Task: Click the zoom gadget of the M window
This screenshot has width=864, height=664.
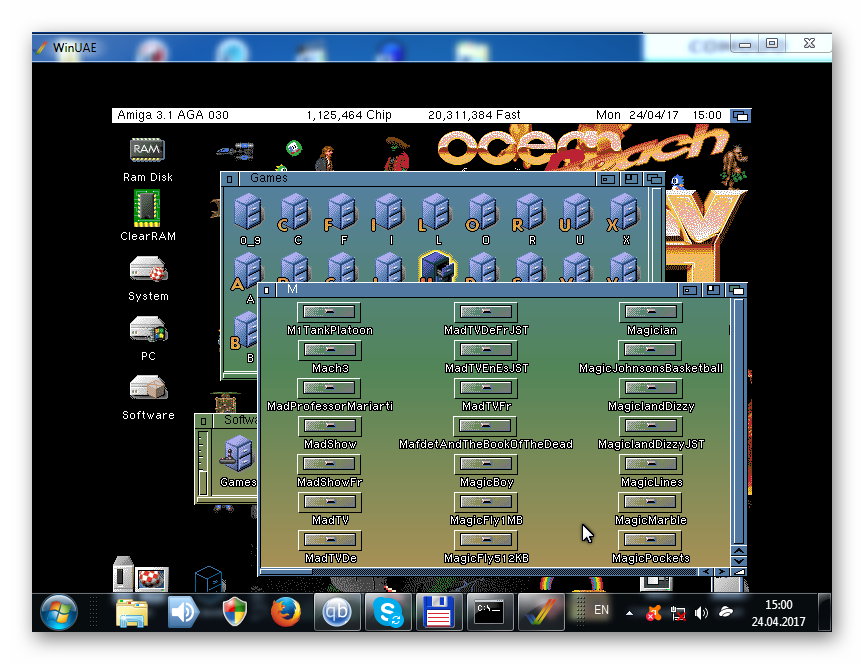Action: (x=714, y=290)
